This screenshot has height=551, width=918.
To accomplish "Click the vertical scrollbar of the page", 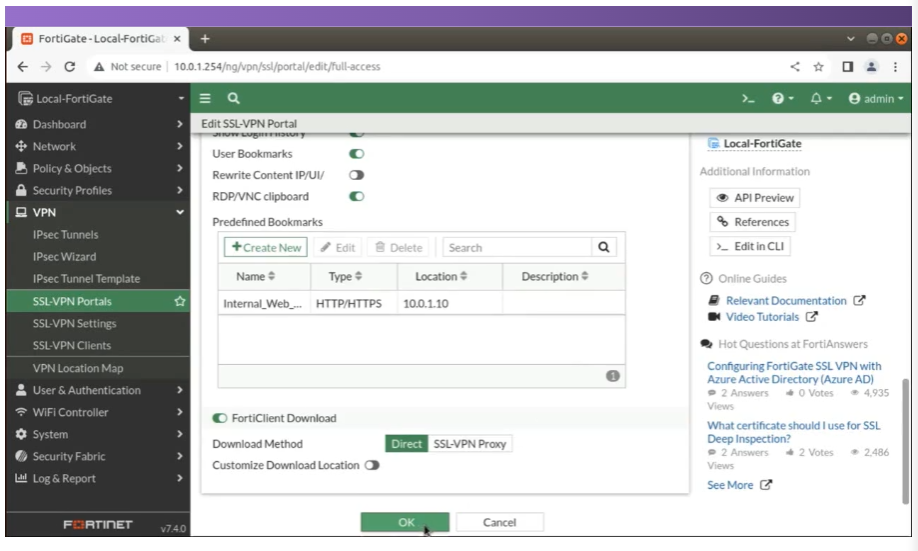I will [905, 441].
